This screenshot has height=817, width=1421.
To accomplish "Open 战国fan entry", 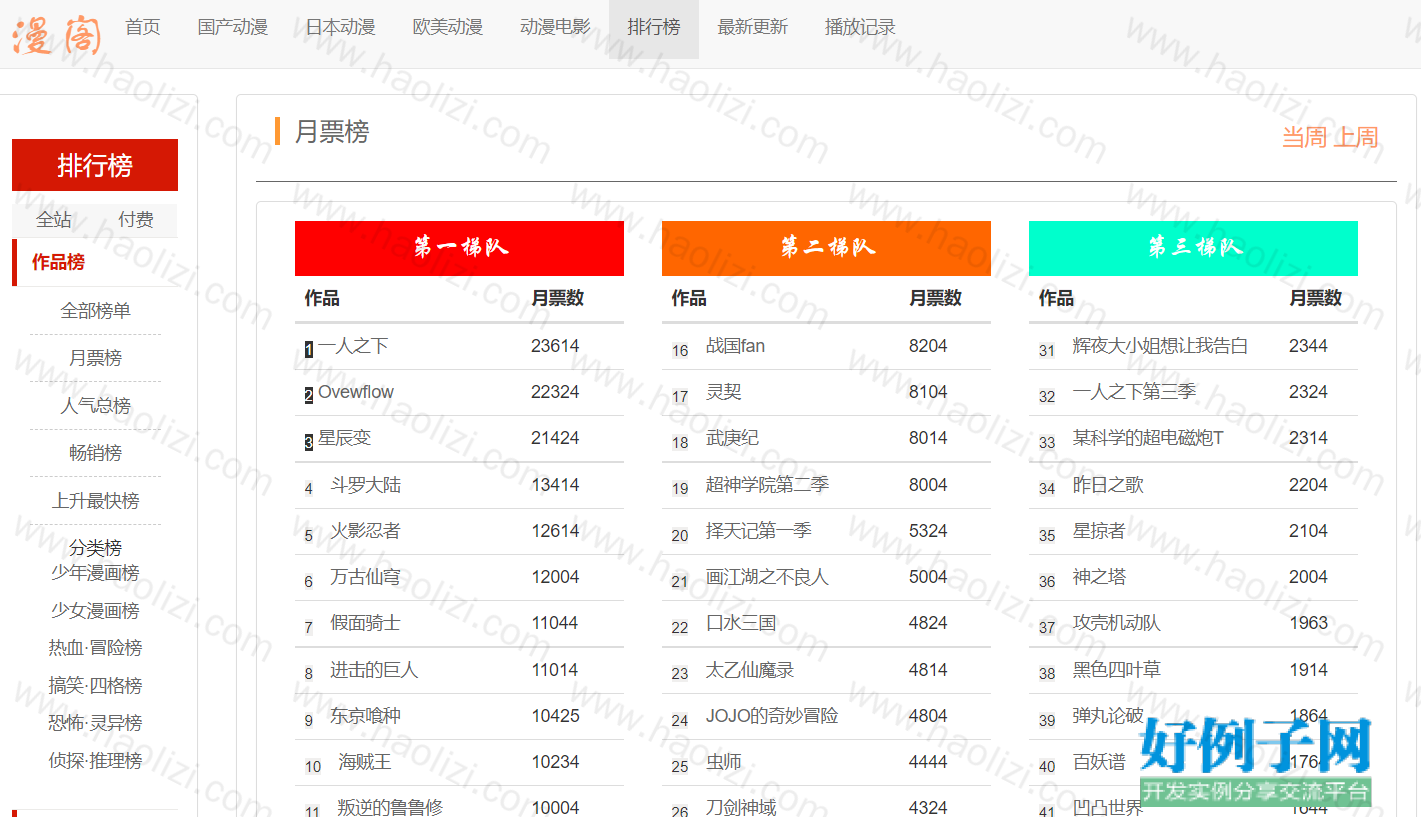I will coord(735,346).
